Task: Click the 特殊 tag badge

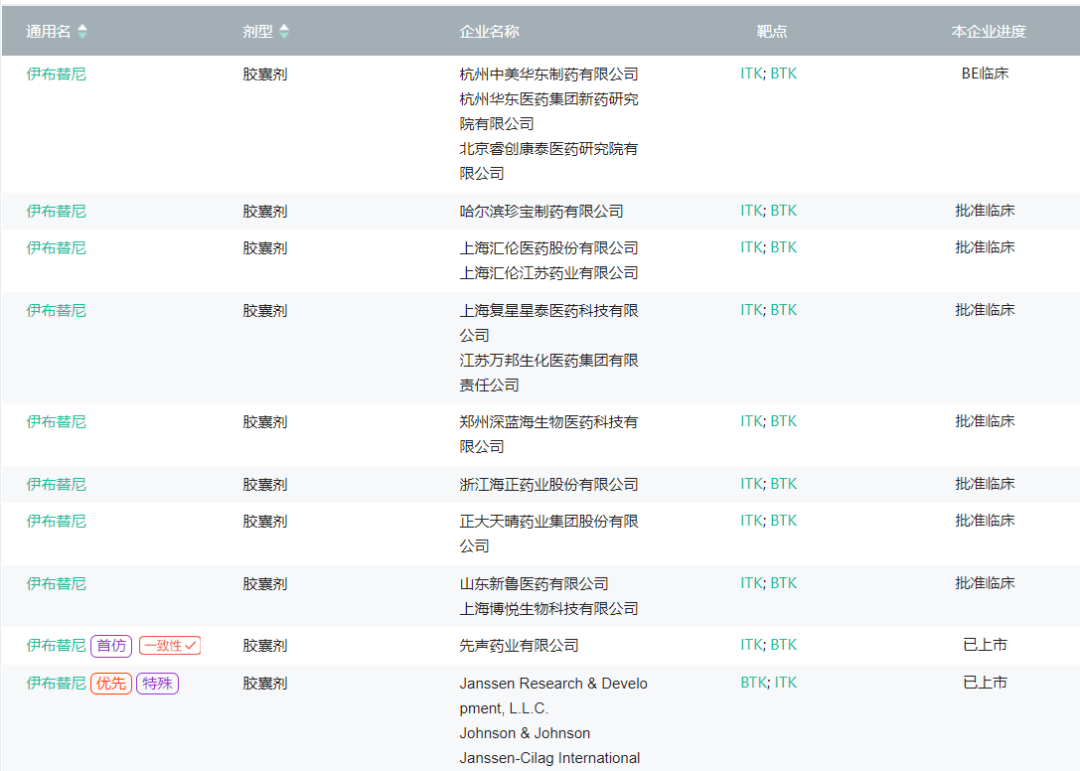Action: [157, 683]
